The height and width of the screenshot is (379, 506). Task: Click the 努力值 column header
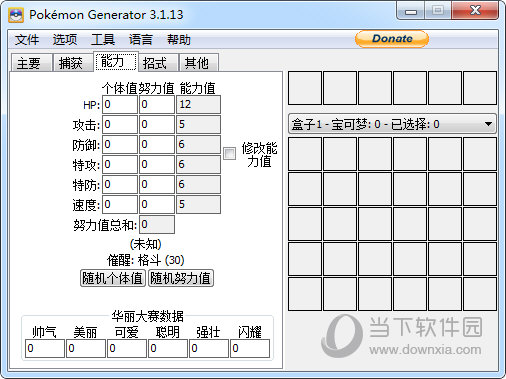[156, 88]
